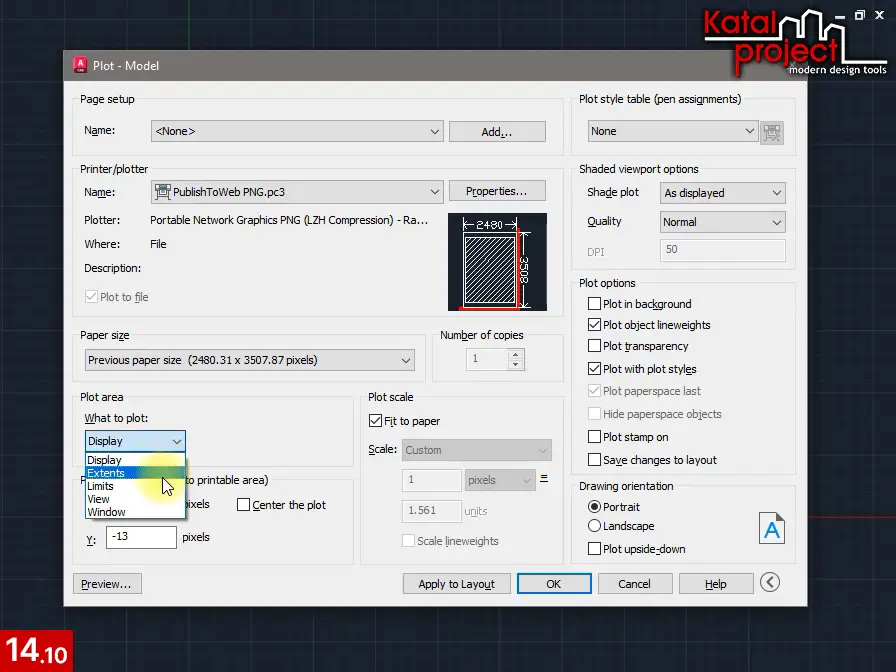The image size is (896, 672).
Task: Enable the Plot transparency checkbox
Action: click(x=594, y=345)
